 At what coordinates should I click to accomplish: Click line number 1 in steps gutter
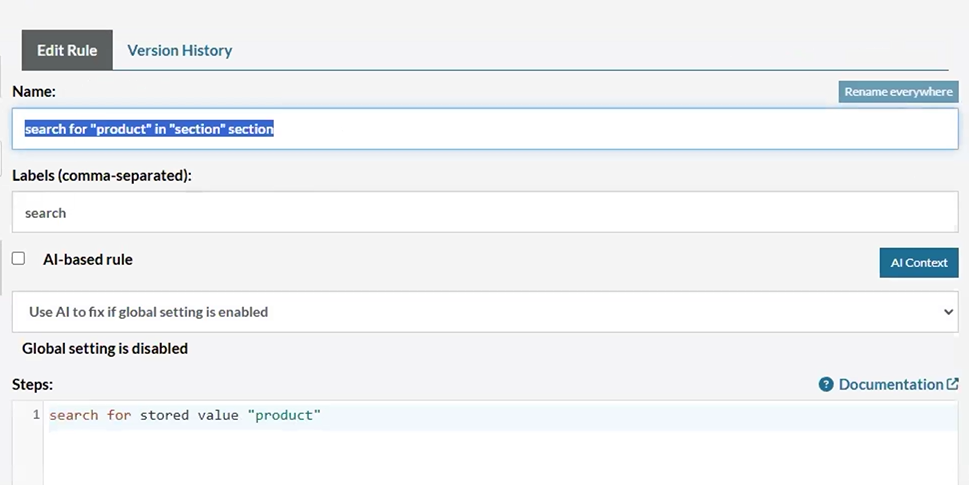pos(36,415)
